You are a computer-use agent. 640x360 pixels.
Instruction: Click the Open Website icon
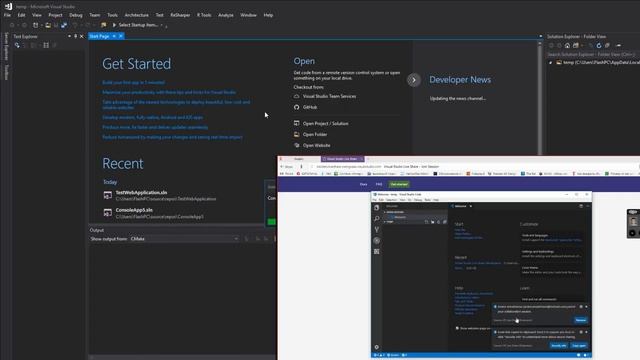point(297,145)
